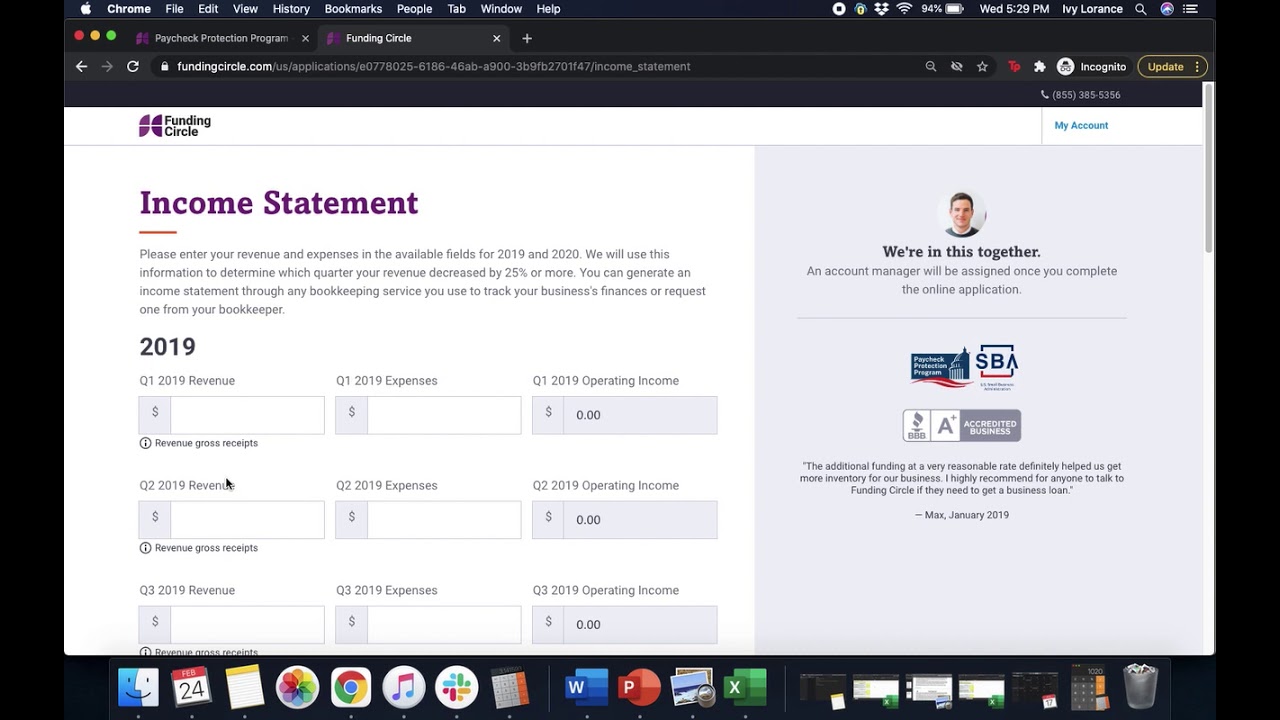Open the Trash in the dock
The image size is (1280, 720).
[1140, 687]
